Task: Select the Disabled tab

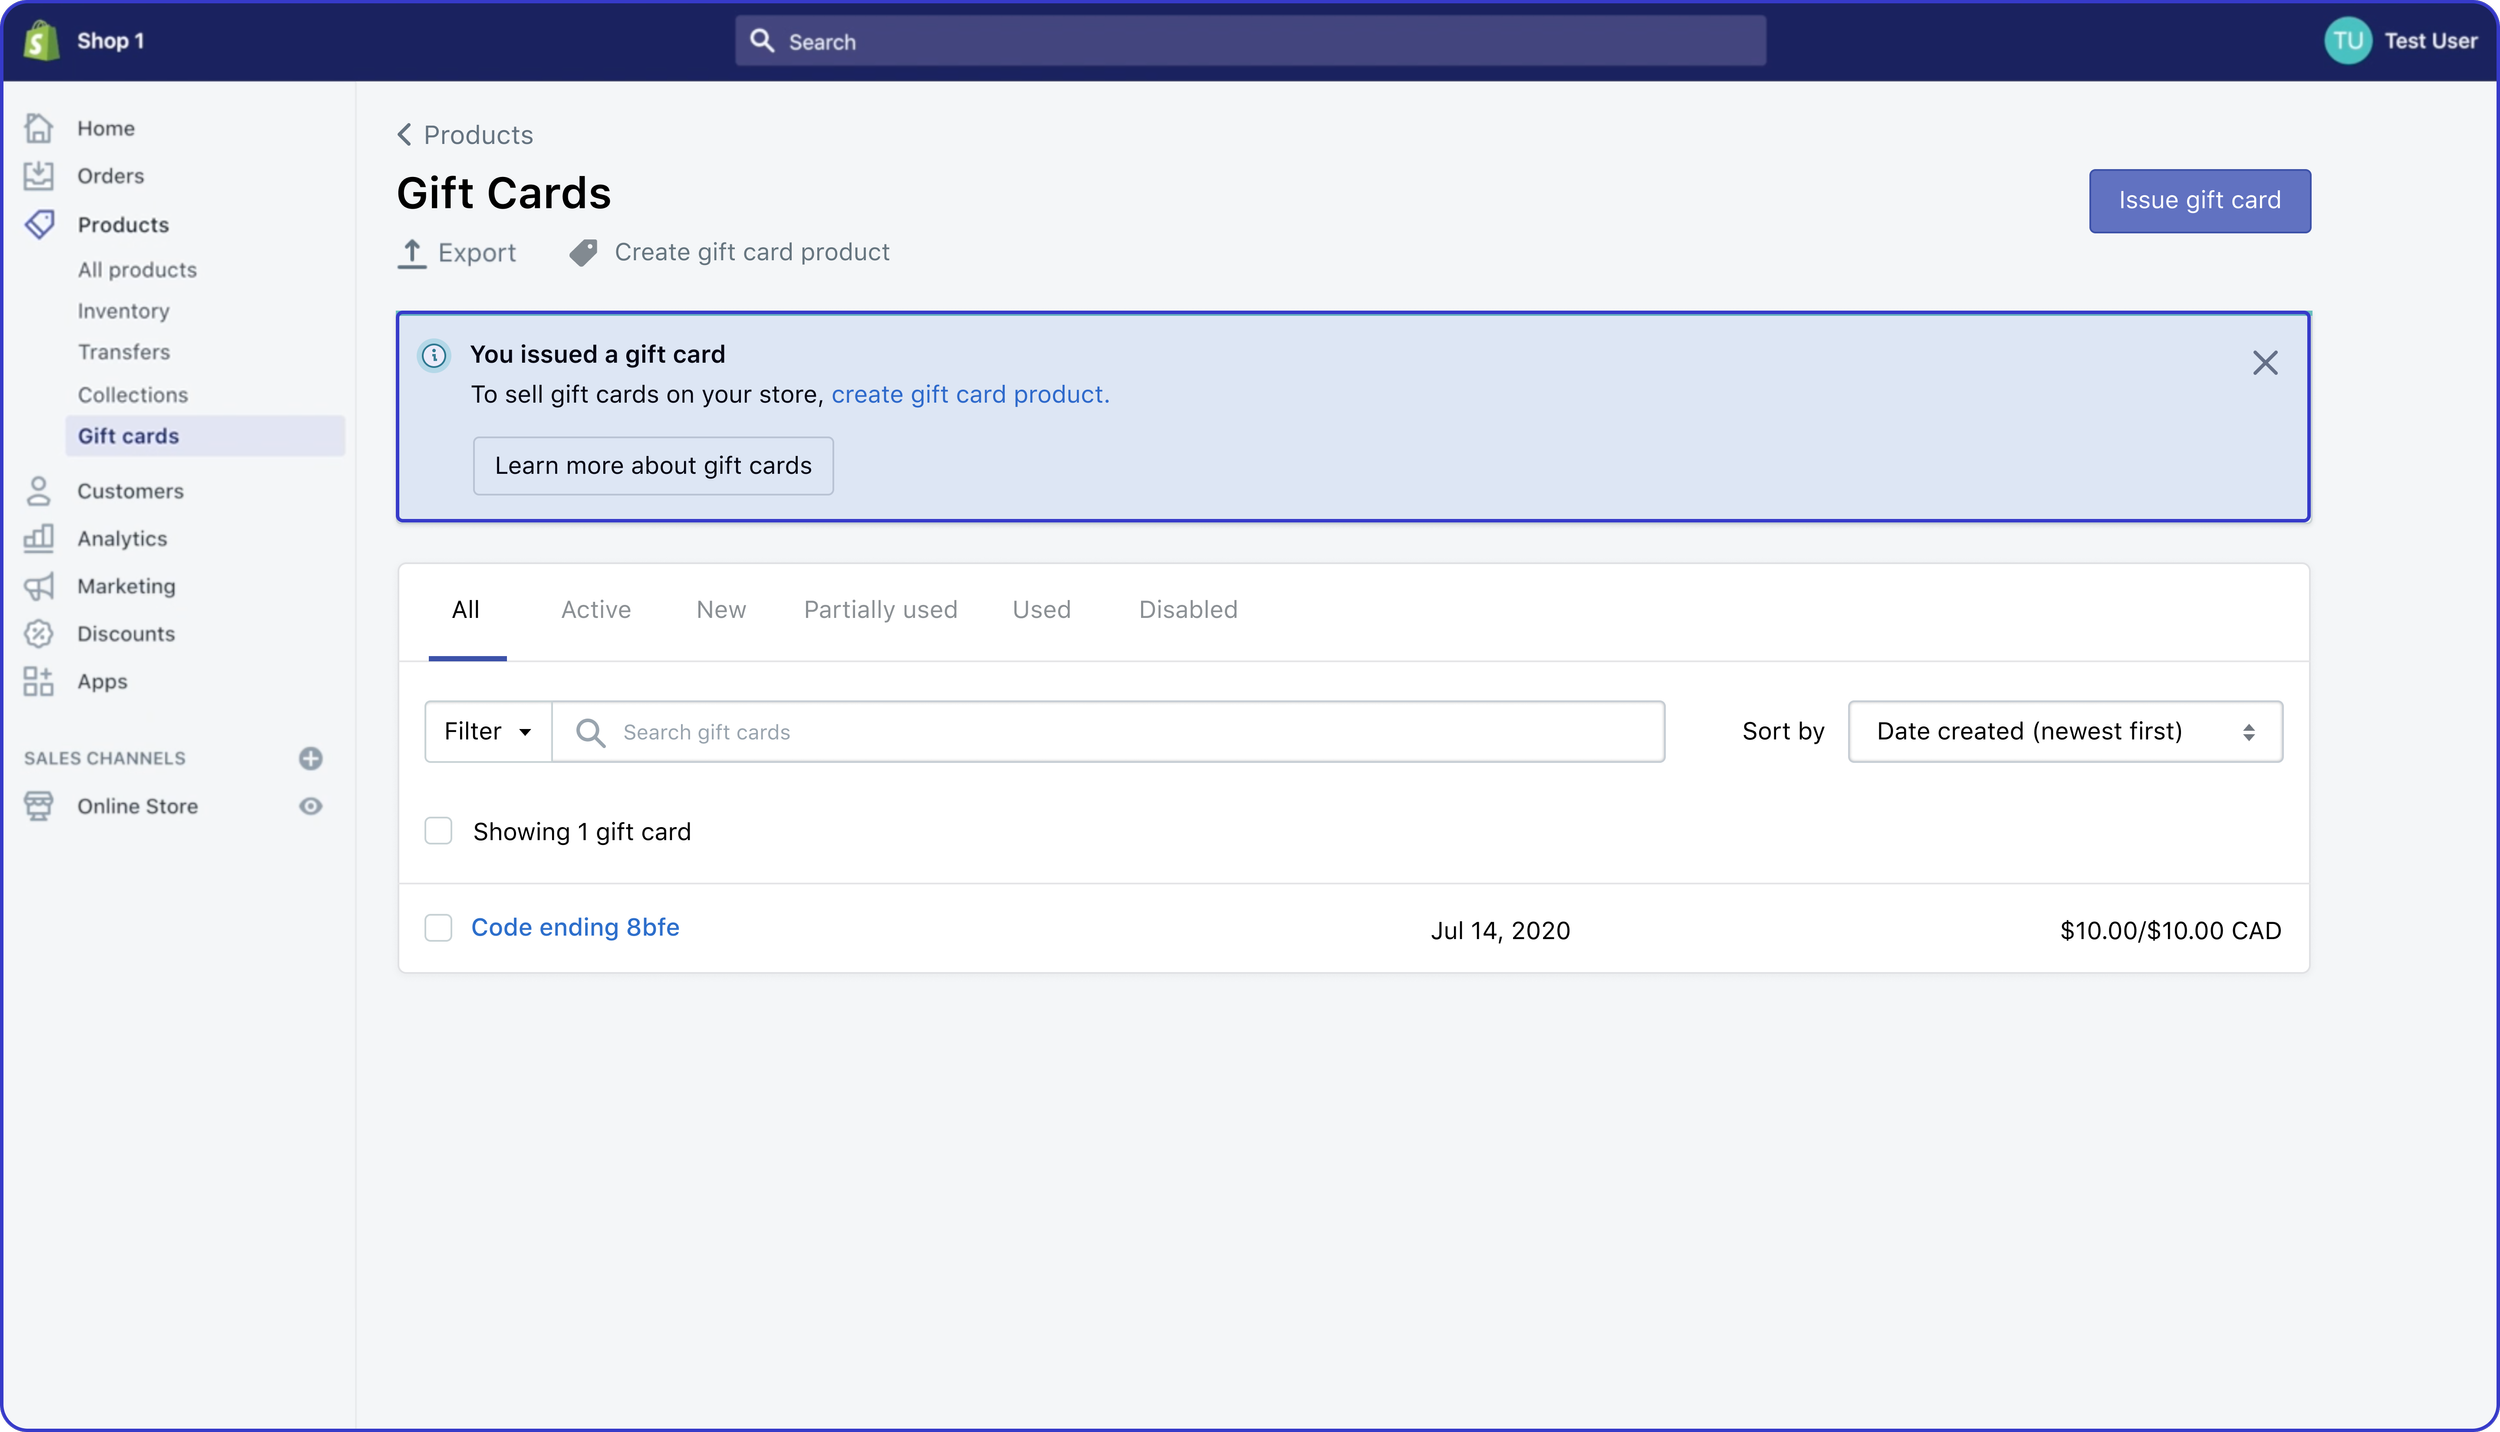Action: click(x=1188, y=610)
